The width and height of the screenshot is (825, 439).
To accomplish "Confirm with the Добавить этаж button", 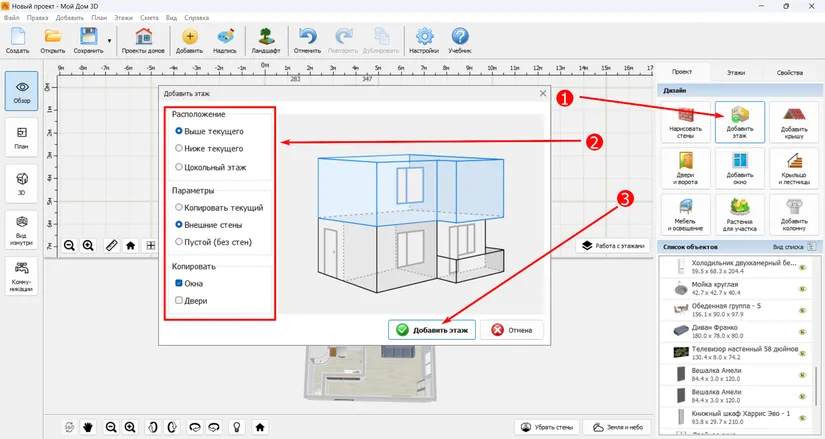I will click(x=432, y=330).
